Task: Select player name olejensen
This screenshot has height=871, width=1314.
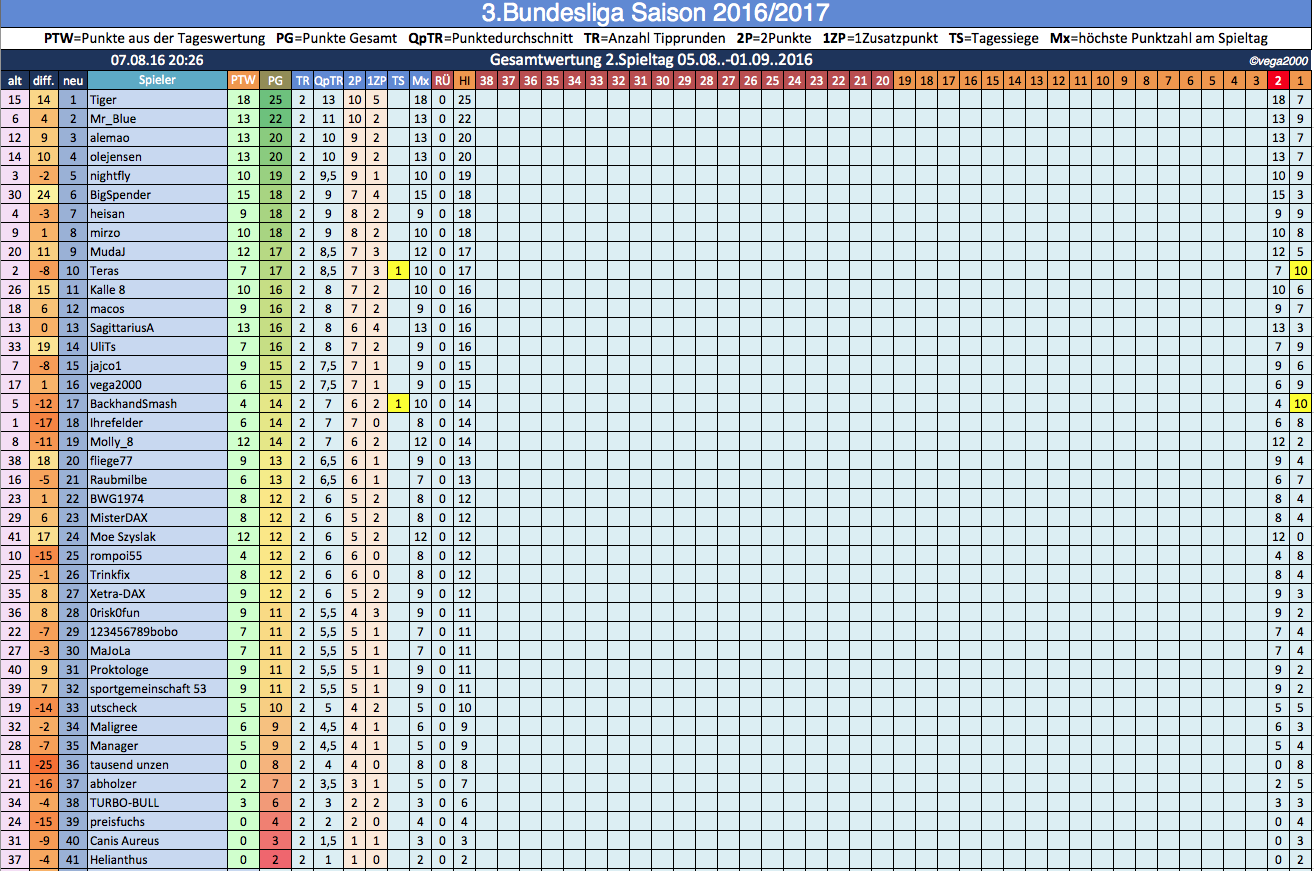Action: pyautogui.click(x=116, y=157)
